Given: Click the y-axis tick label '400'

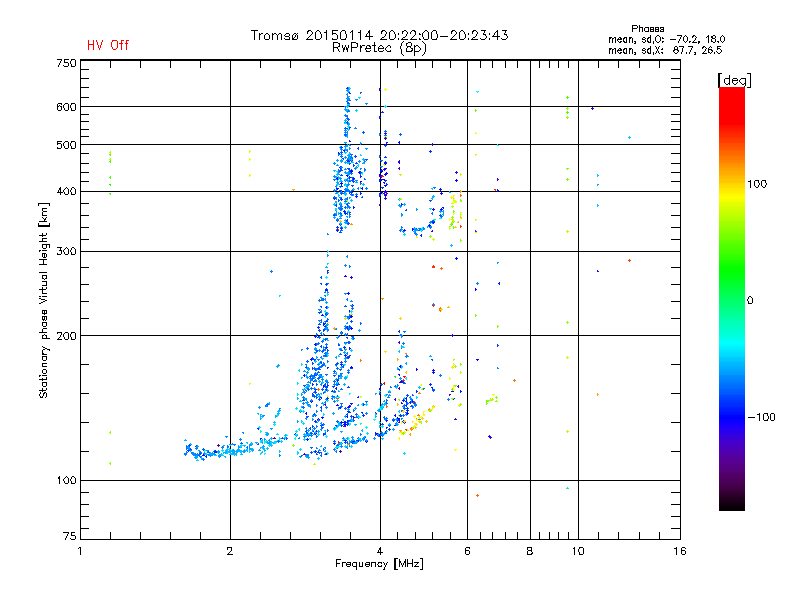Looking at the screenshot, I should pos(66,191).
